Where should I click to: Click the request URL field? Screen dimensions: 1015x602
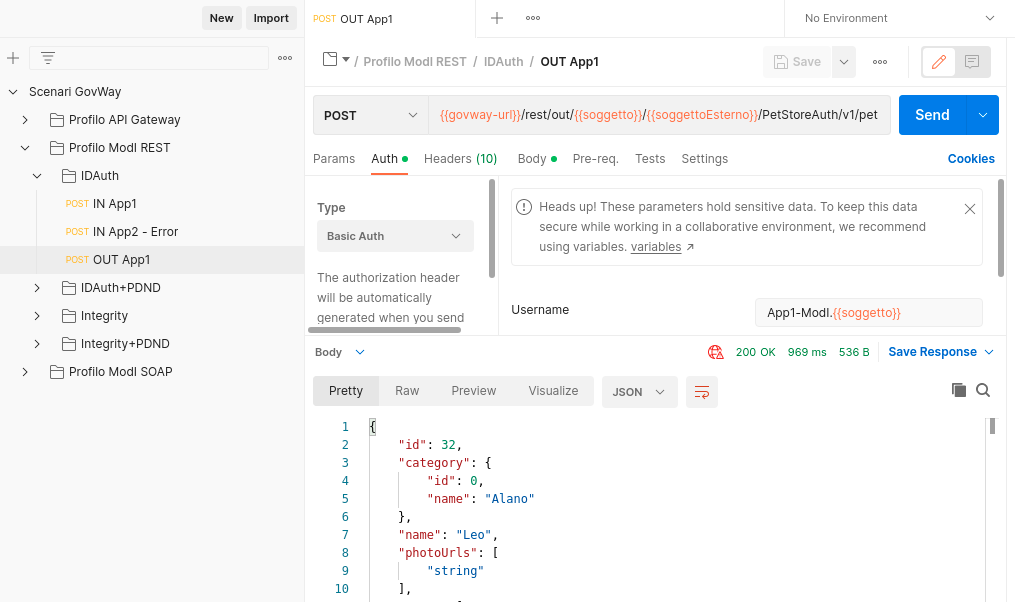659,115
